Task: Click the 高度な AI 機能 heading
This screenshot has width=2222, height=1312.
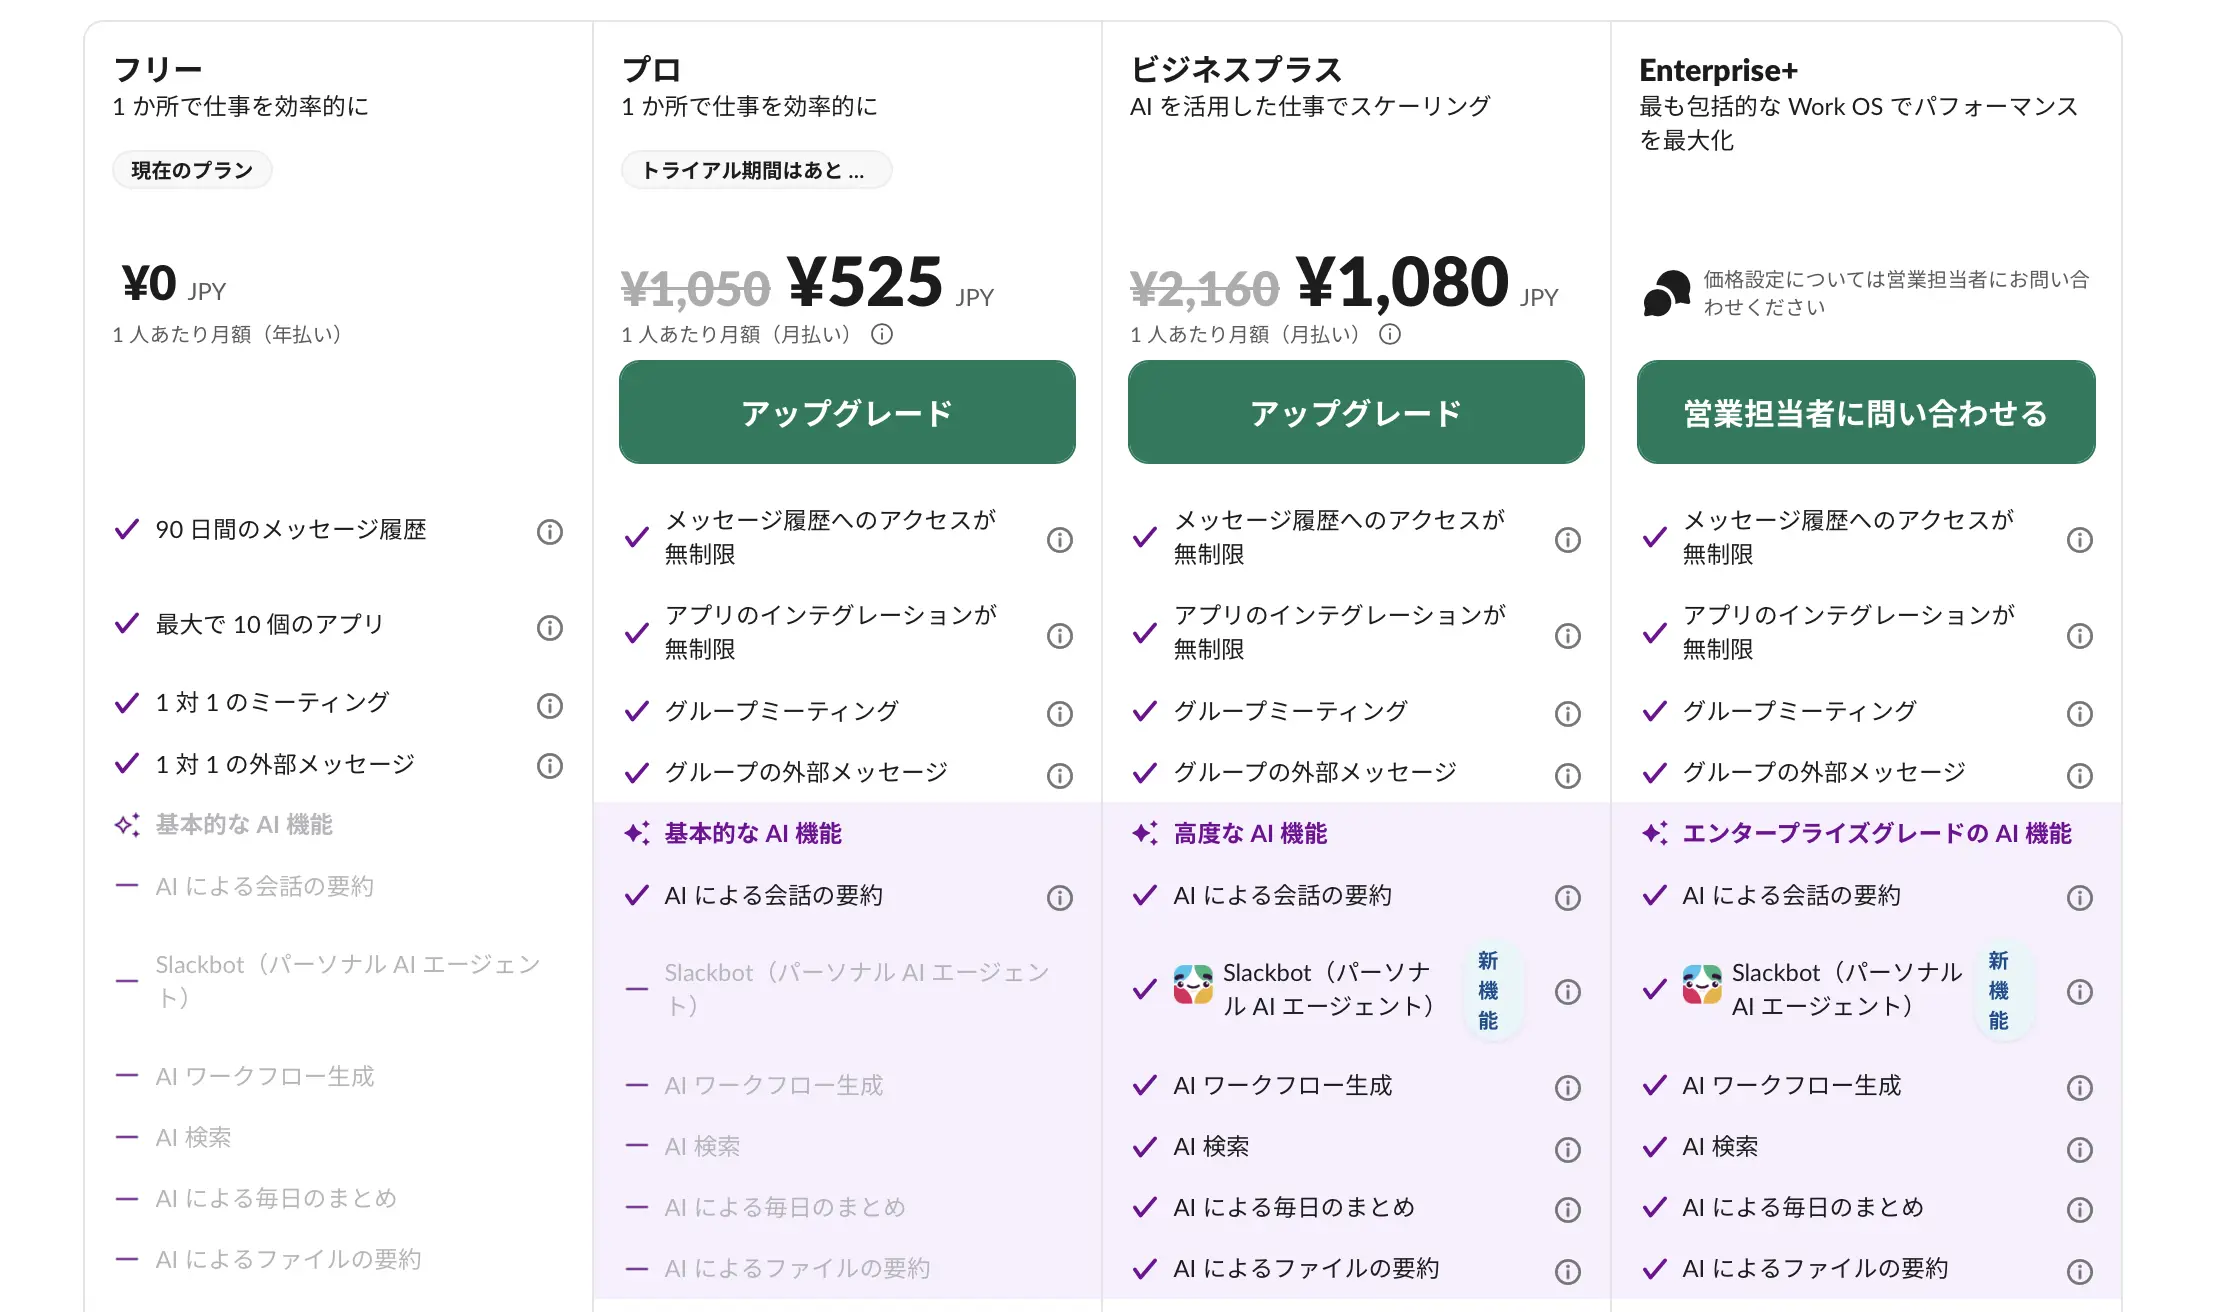Action: point(1250,834)
